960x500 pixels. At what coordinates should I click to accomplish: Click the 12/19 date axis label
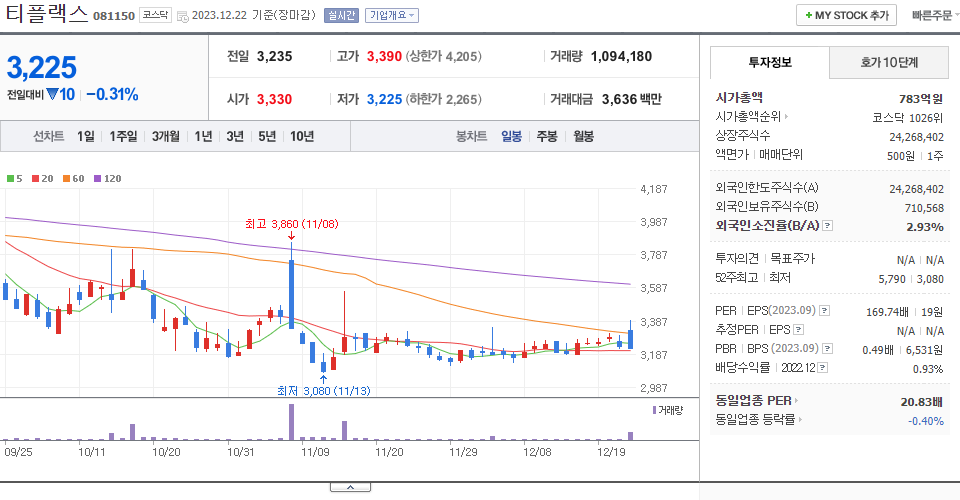611,452
